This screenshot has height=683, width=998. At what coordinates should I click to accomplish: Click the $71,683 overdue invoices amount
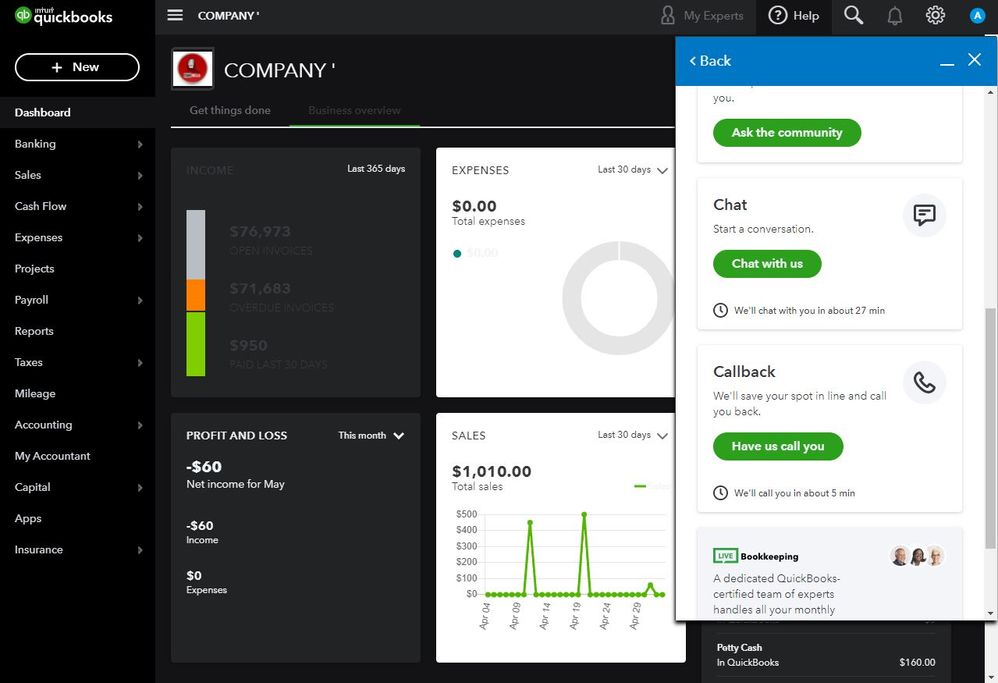[260, 289]
